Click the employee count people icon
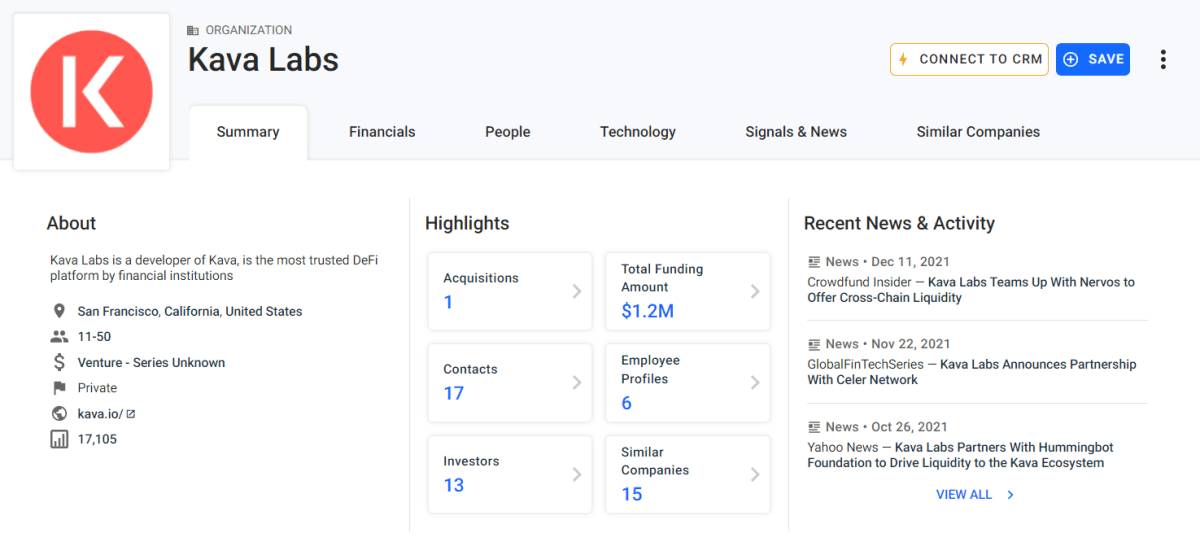The height and width of the screenshot is (542, 1200). (59, 337)
